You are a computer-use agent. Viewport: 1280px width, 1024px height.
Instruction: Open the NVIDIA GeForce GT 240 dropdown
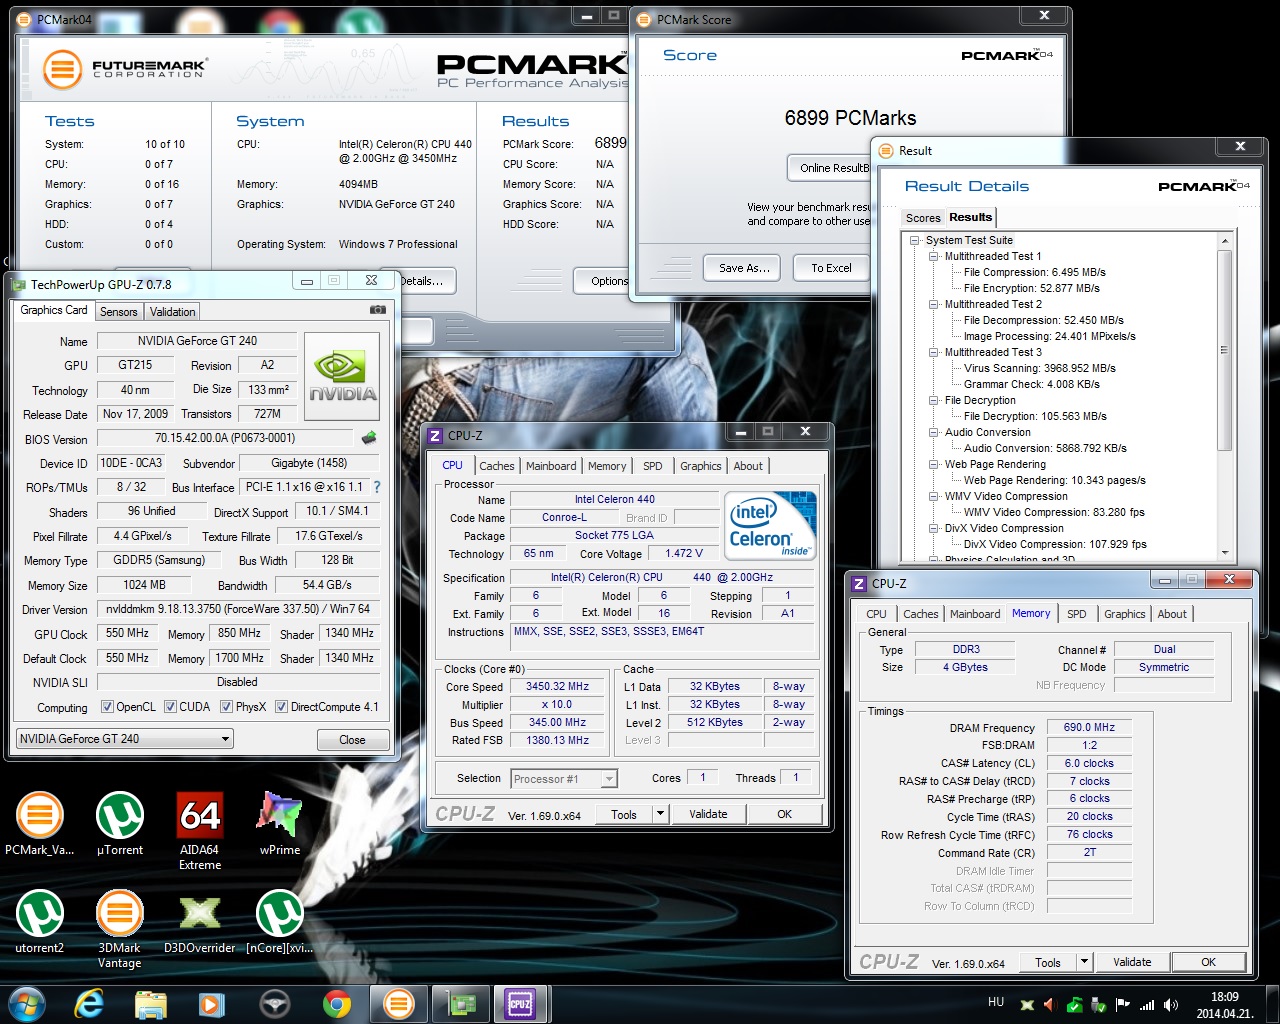[125, 739]
